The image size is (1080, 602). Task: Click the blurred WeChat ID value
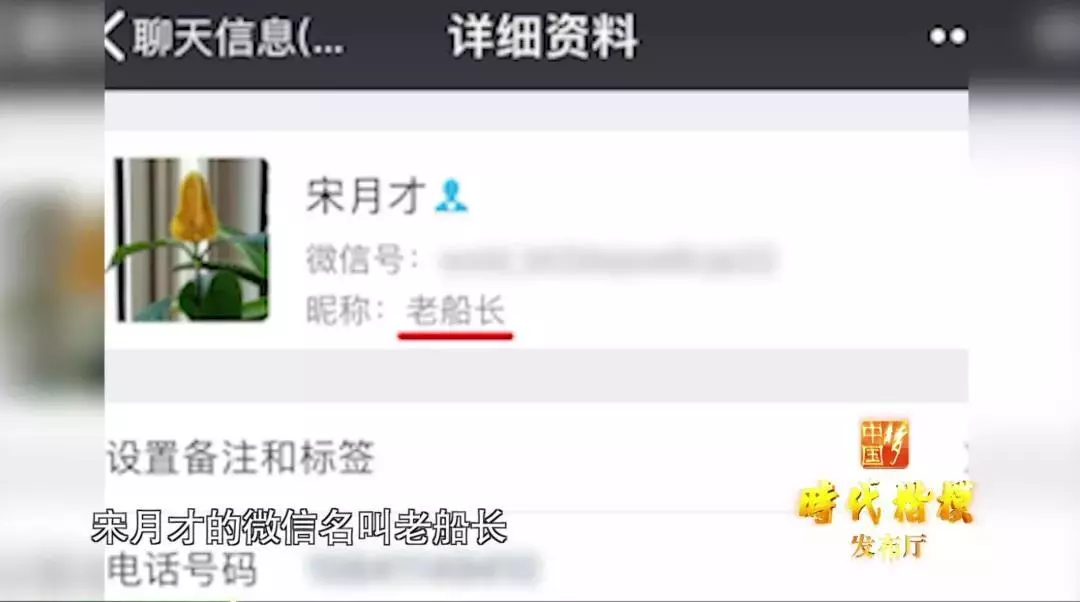coord(608,260)
